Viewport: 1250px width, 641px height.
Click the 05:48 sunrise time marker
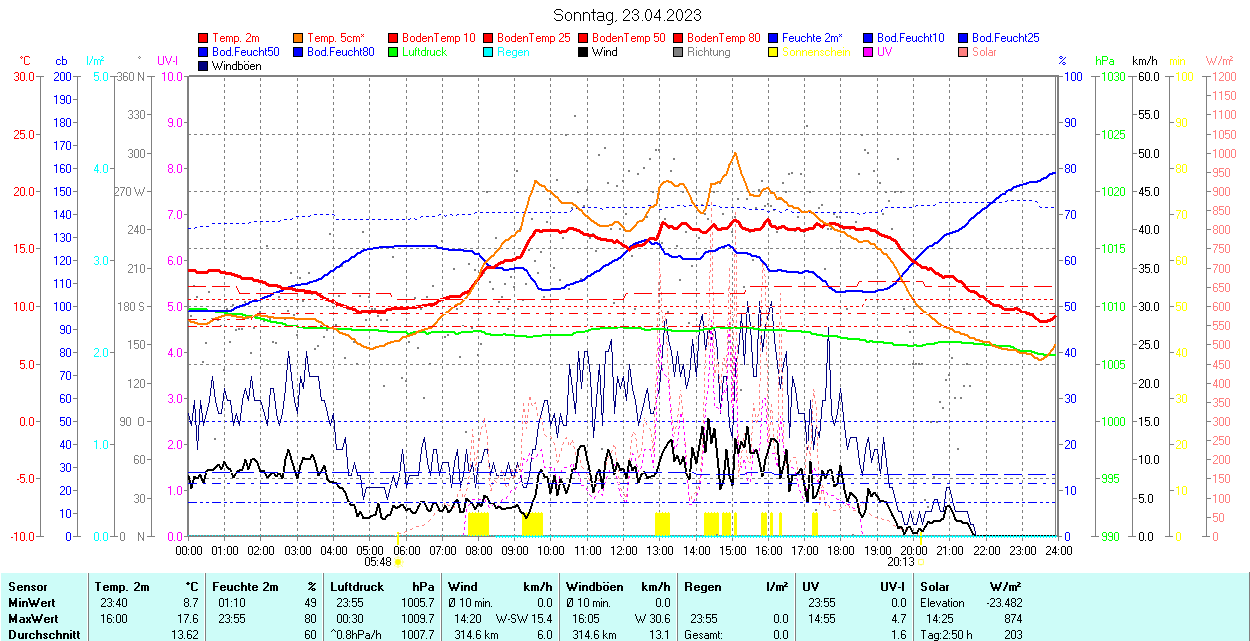coord(377,561)
